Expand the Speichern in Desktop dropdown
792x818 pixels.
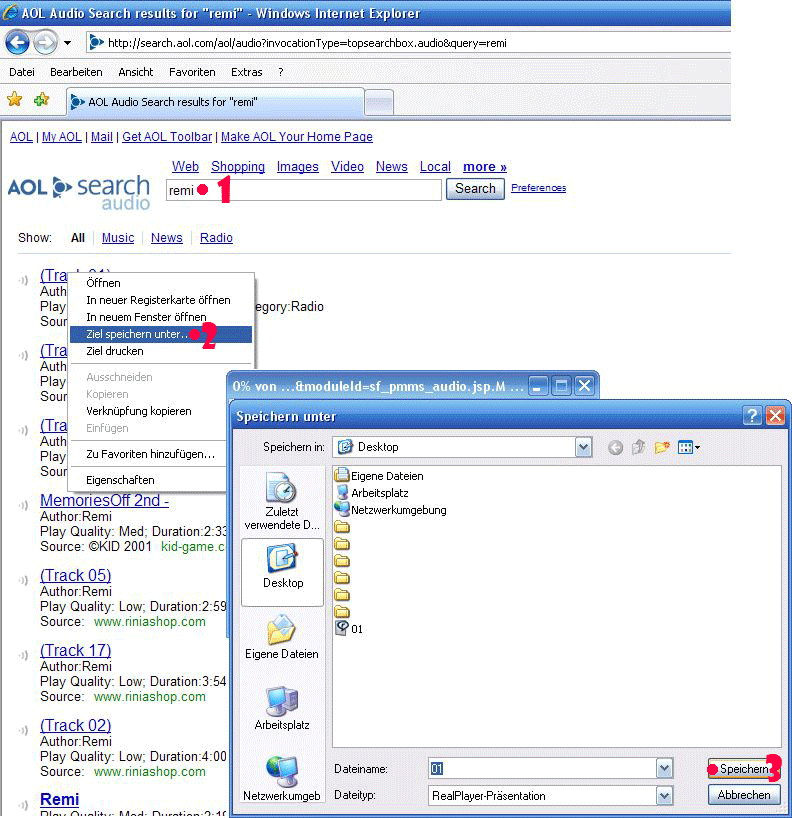[583, 447]
